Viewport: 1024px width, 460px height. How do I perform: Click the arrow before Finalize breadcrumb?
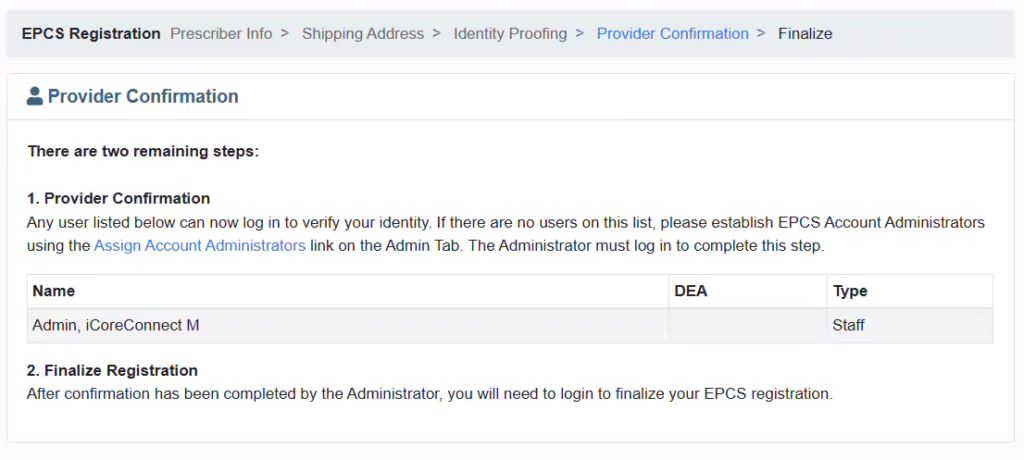[761, 34]
